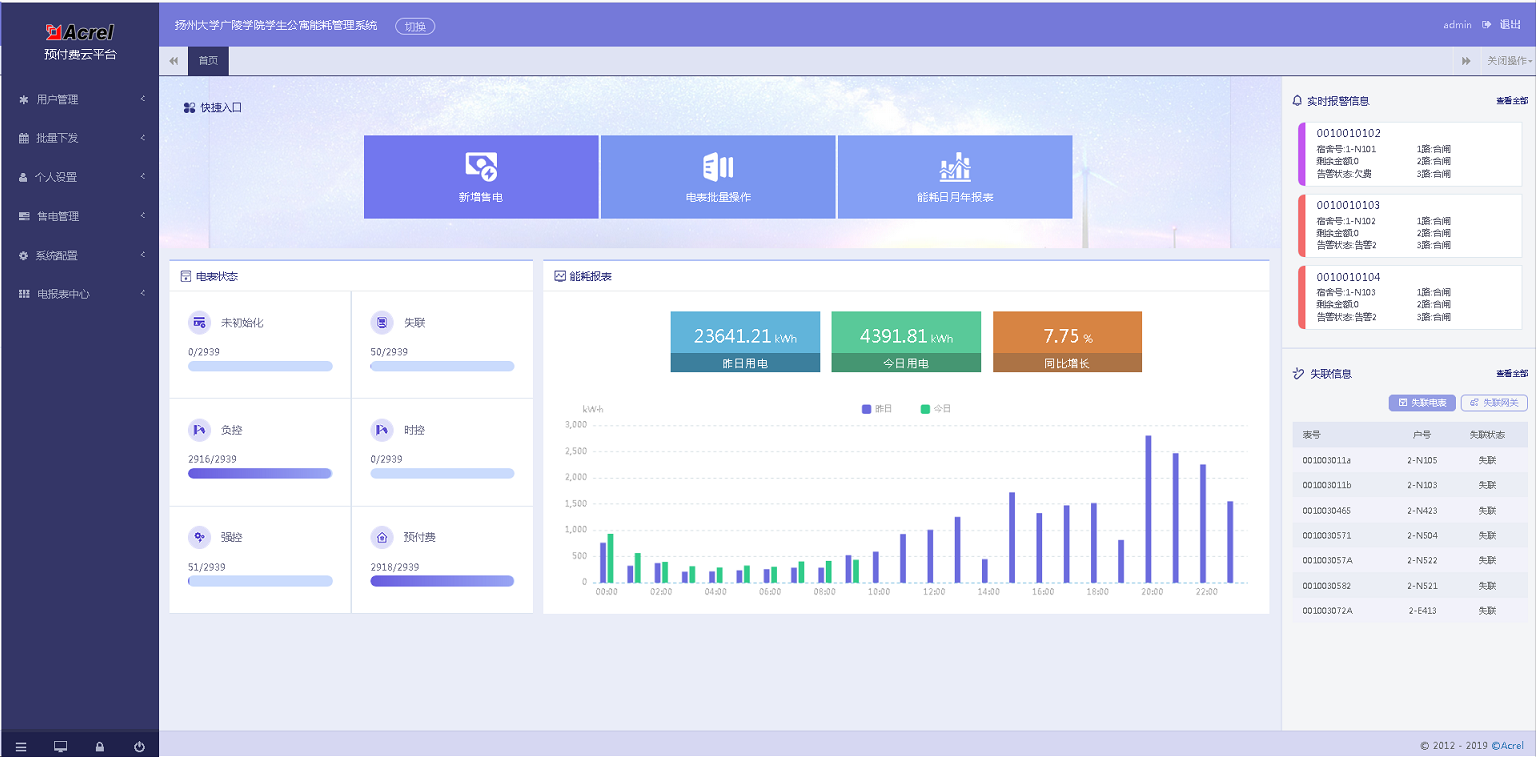
Task: Select the 首页 tab
Action: pyautogui.click(x=208, y=61)
